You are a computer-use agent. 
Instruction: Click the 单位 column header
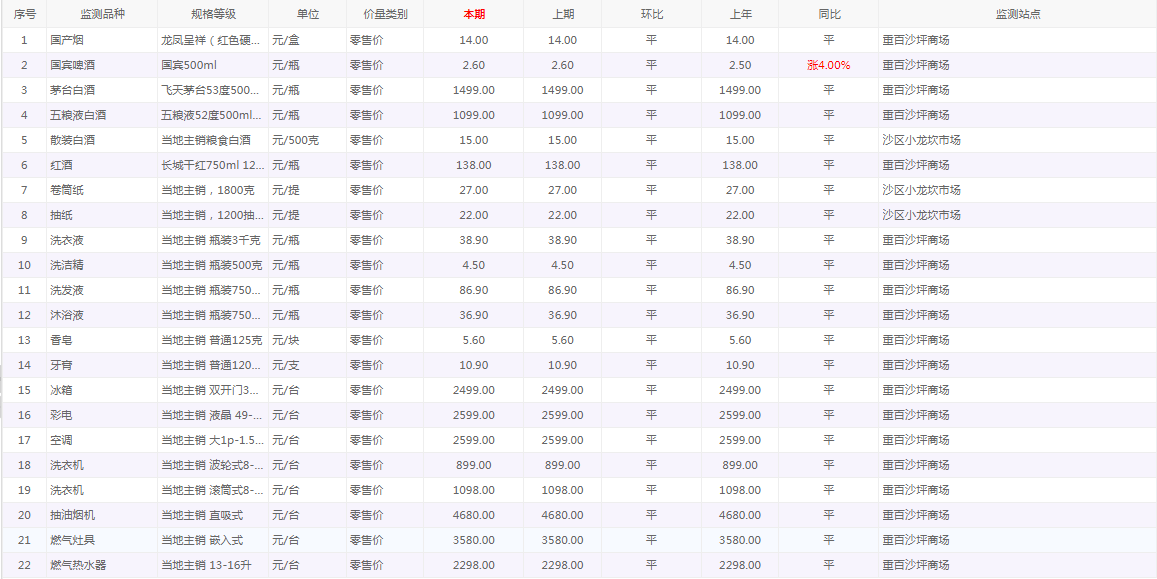(308, 14)
